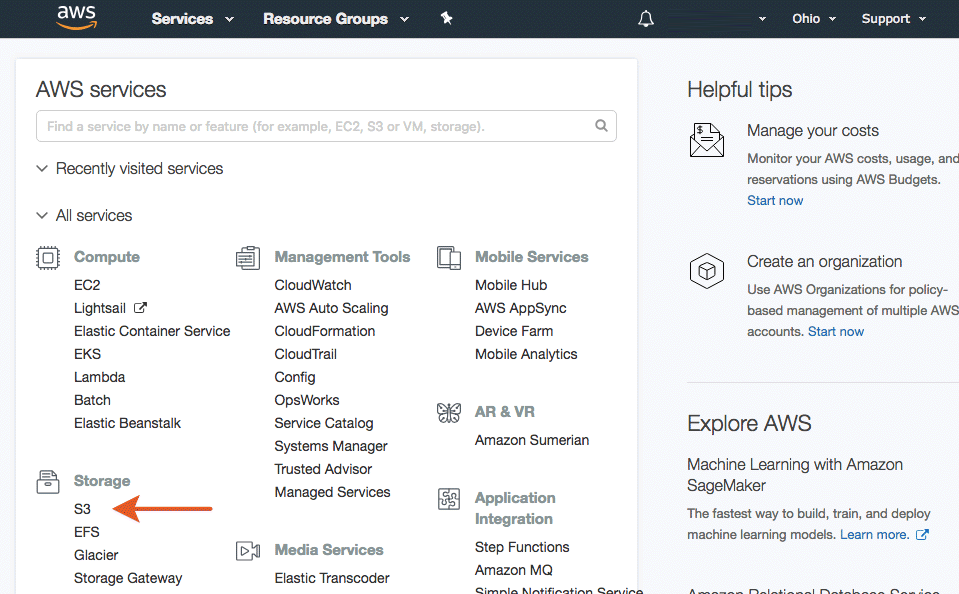The height and width of the screenshot is (594, 959).
Task: Click the search magnifier icon
Action: point(601,125)
